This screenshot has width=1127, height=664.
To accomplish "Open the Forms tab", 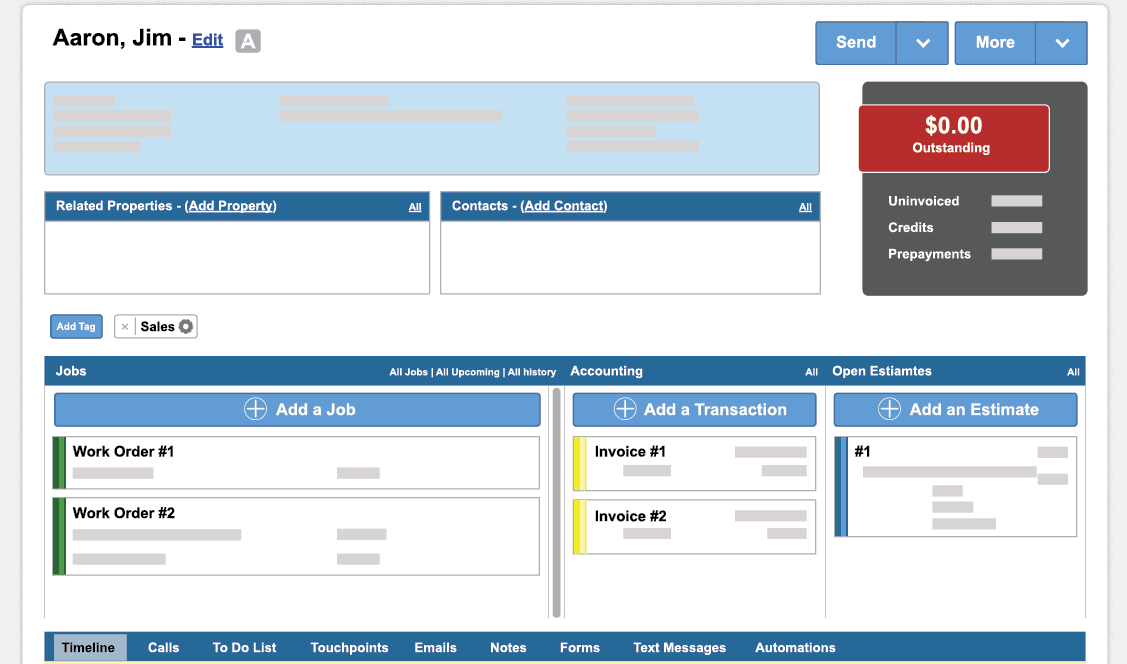I will [x=580, y=647].
